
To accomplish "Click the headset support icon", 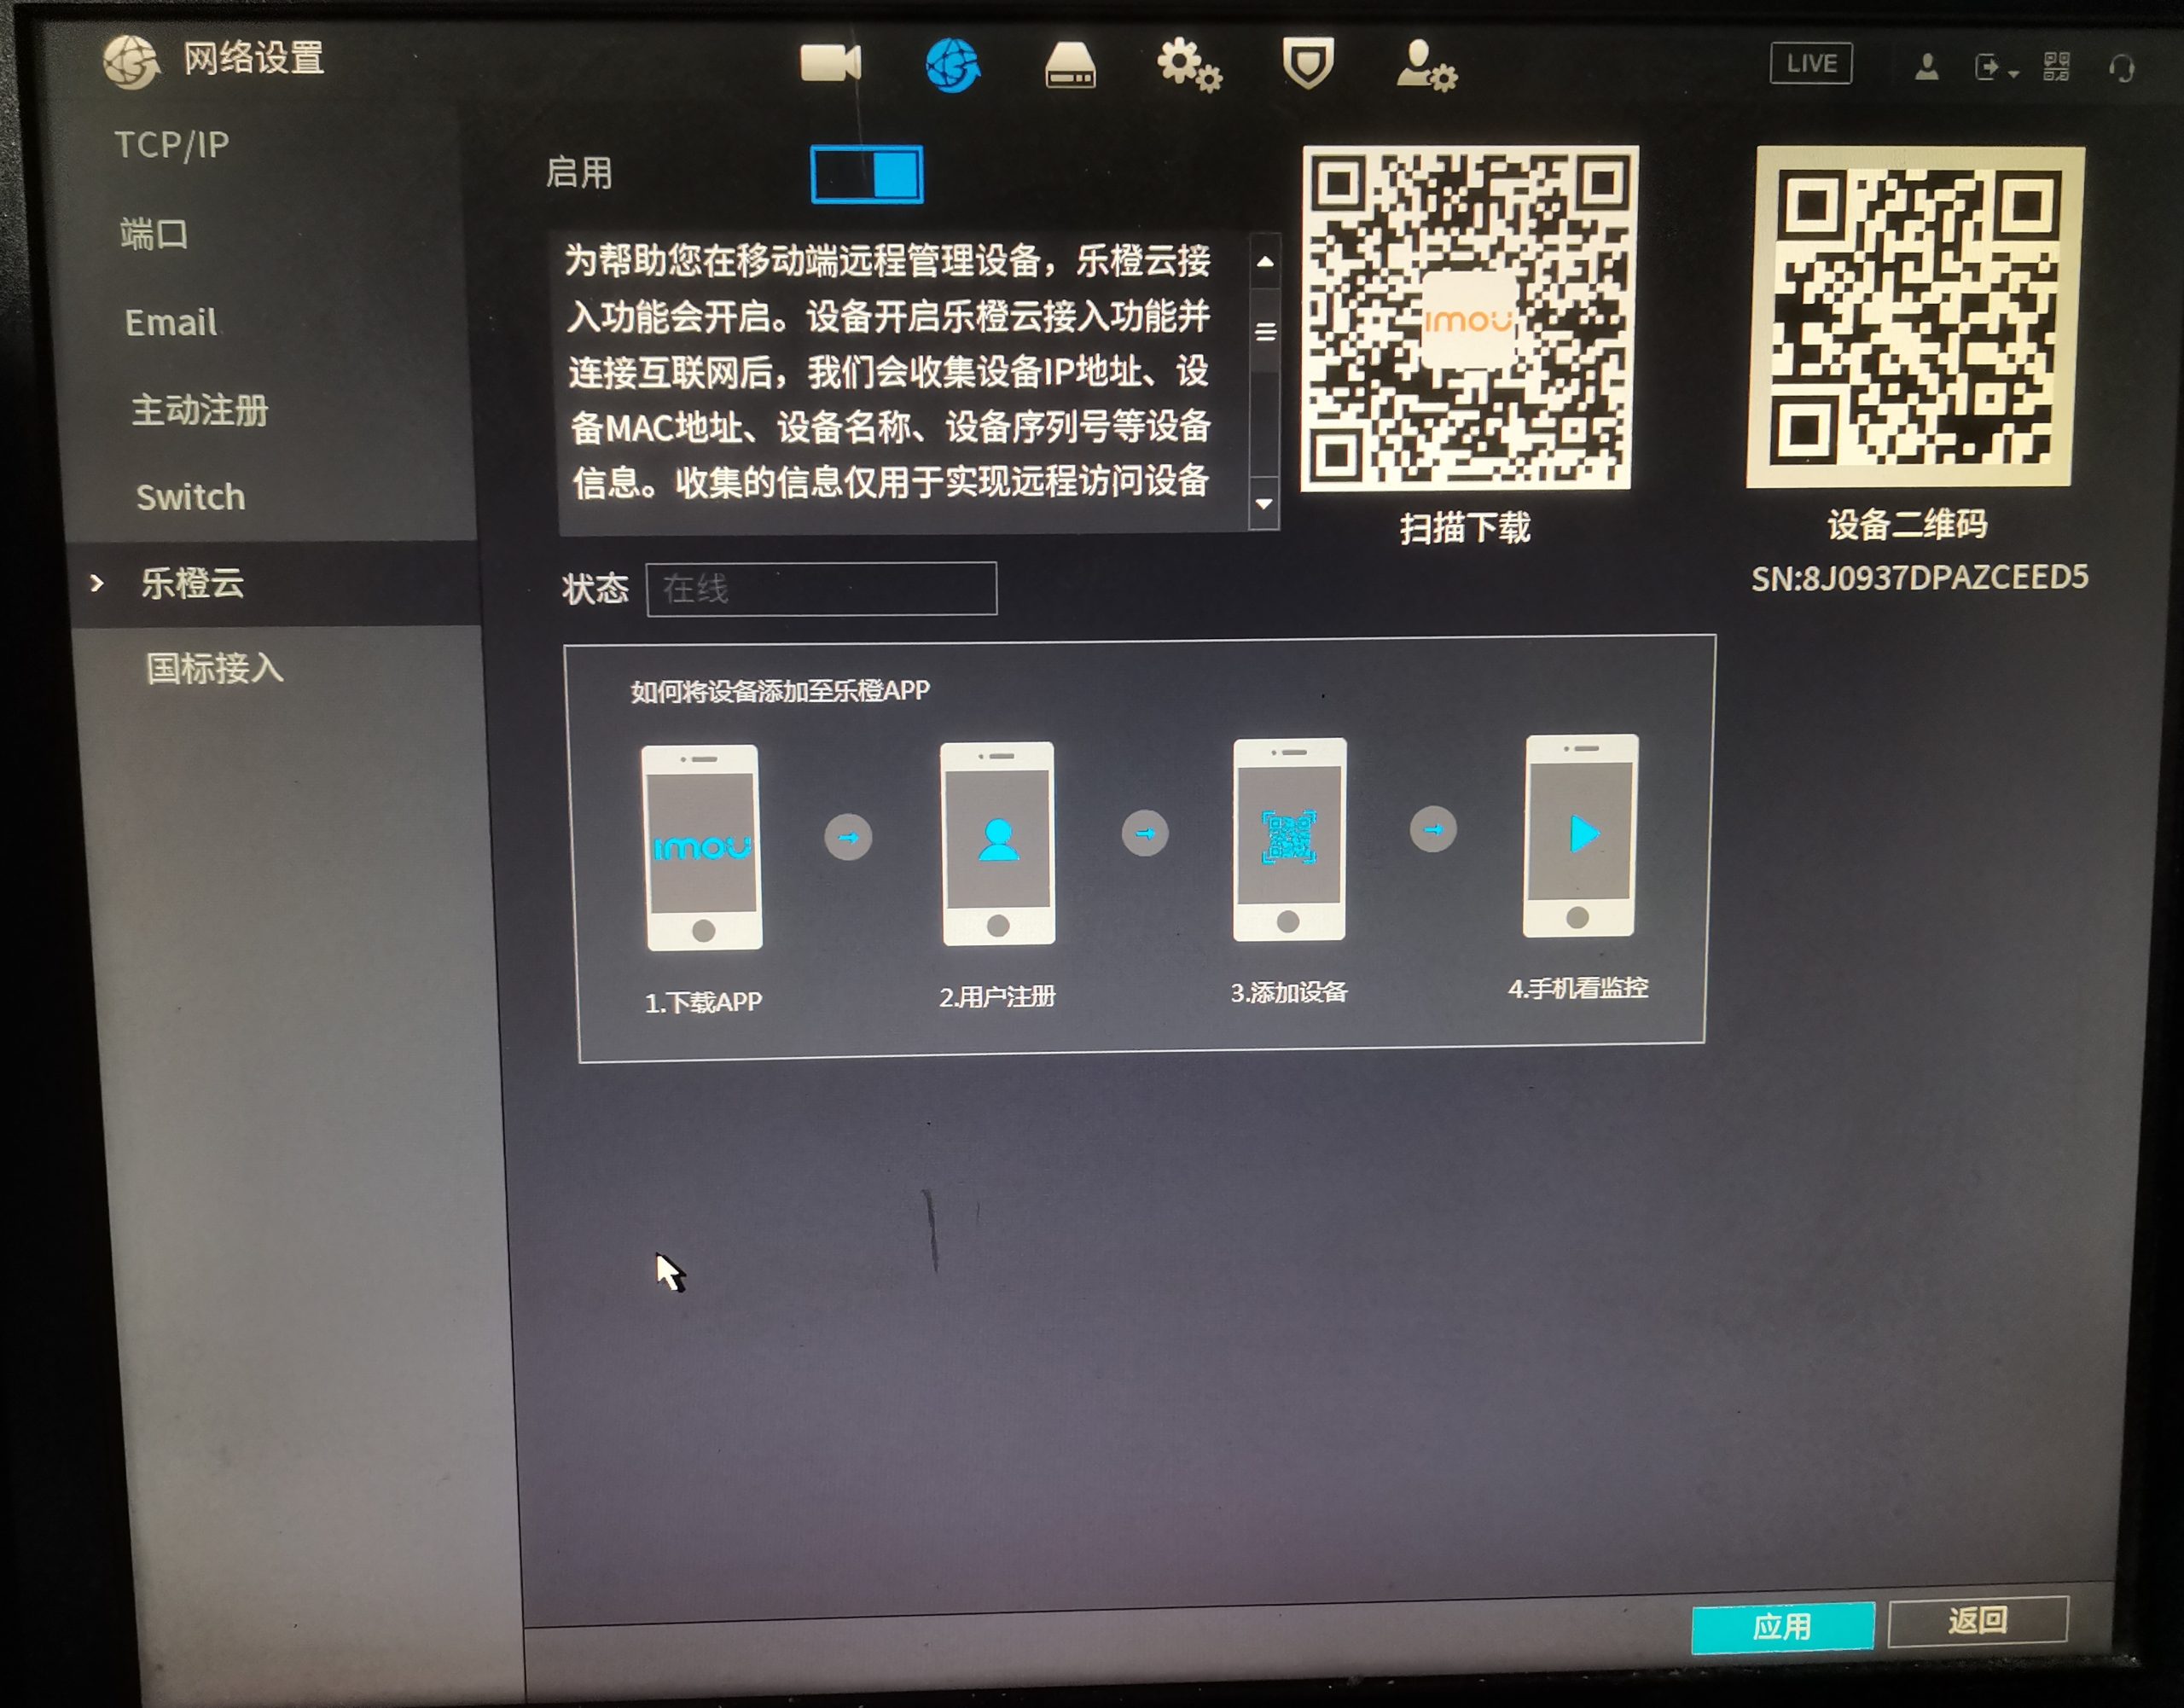I will (x=2121, y=69).
